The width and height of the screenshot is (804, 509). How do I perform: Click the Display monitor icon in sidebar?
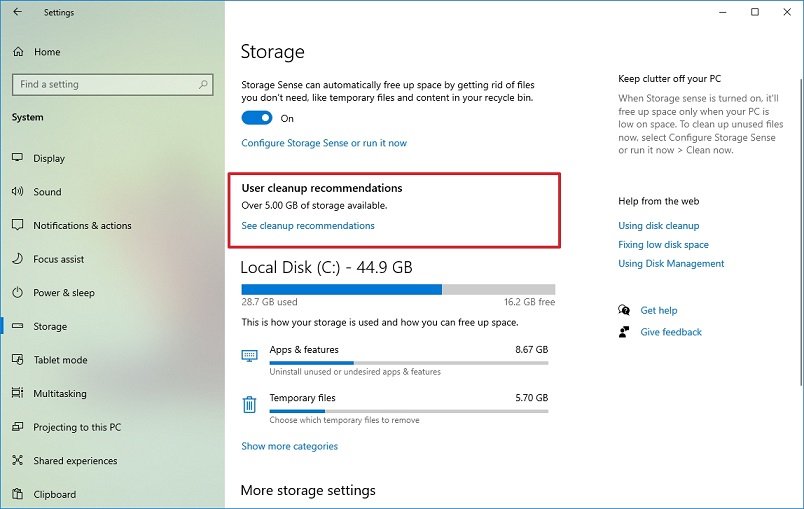point(18,158)
